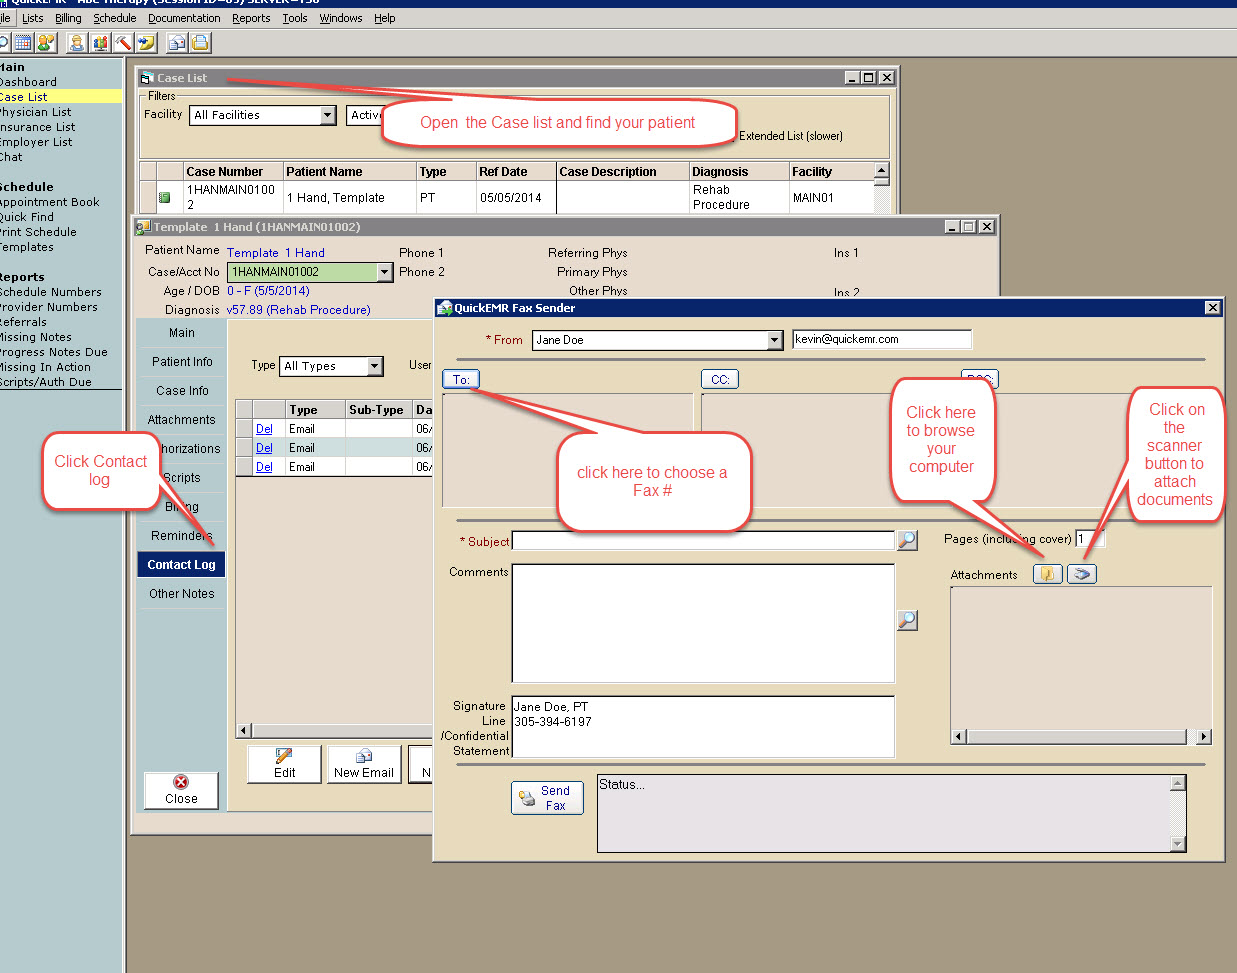Click the To: button to choose fax number
This screenshot has width=1237, height=973.
point(461,380)
